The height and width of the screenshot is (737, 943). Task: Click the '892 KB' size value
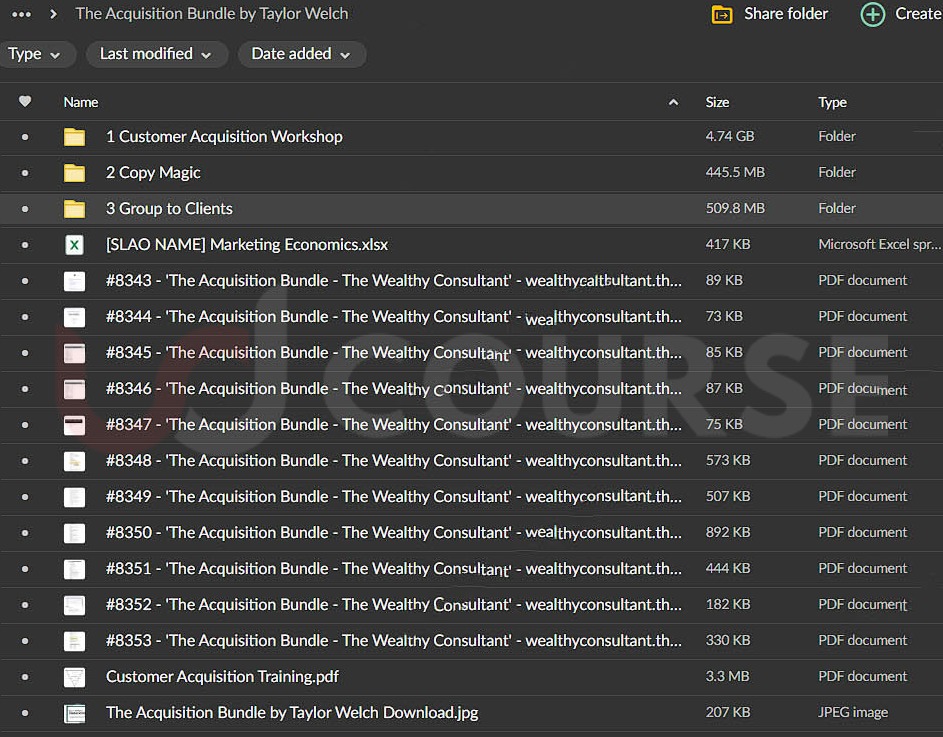pyautogui.click(x=728, y=532)
